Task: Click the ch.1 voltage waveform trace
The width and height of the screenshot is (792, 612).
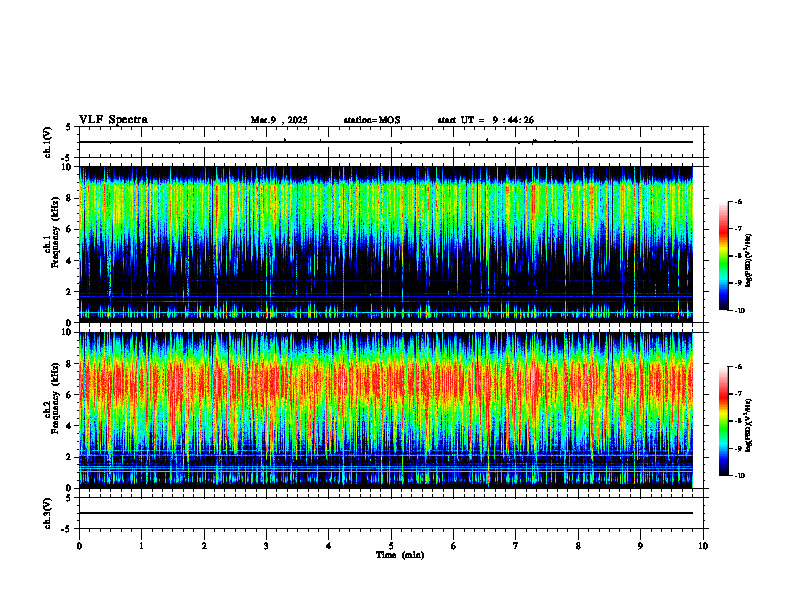Action: coord(386,142)
